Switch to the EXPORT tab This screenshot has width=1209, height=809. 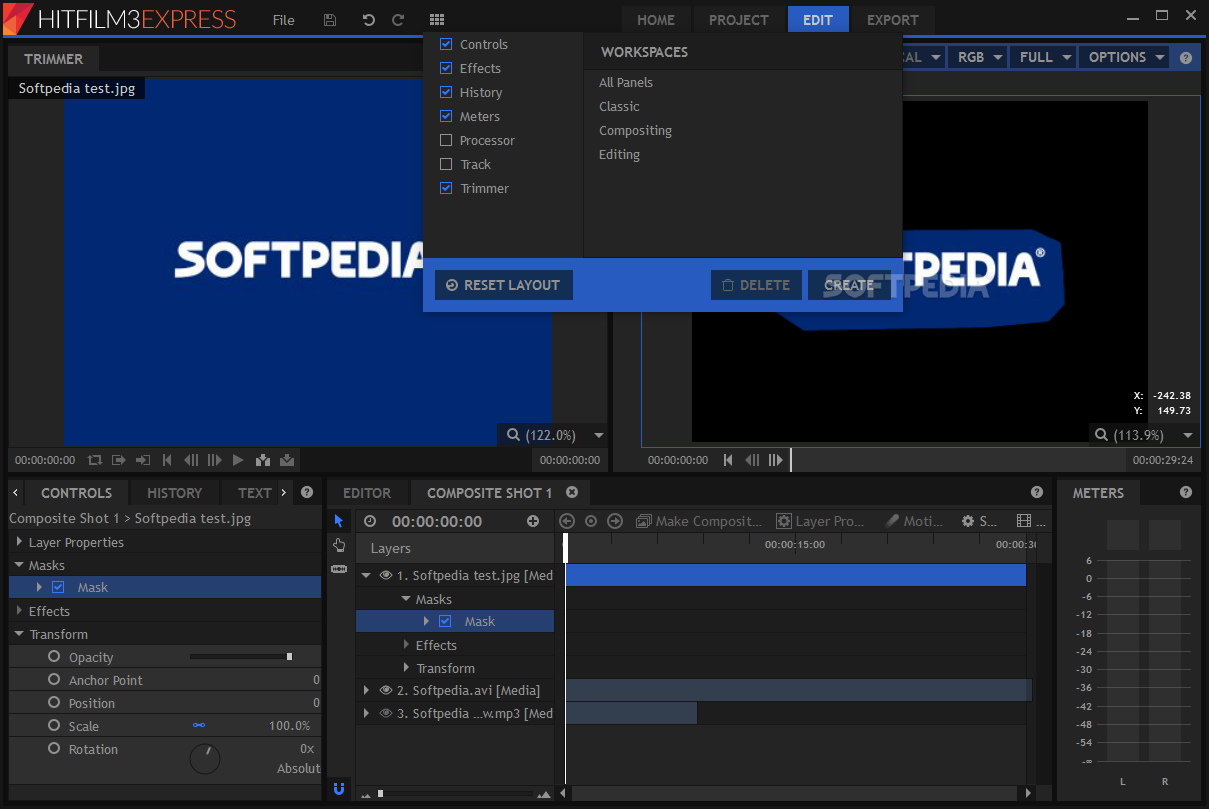click(x=893, y=20)
